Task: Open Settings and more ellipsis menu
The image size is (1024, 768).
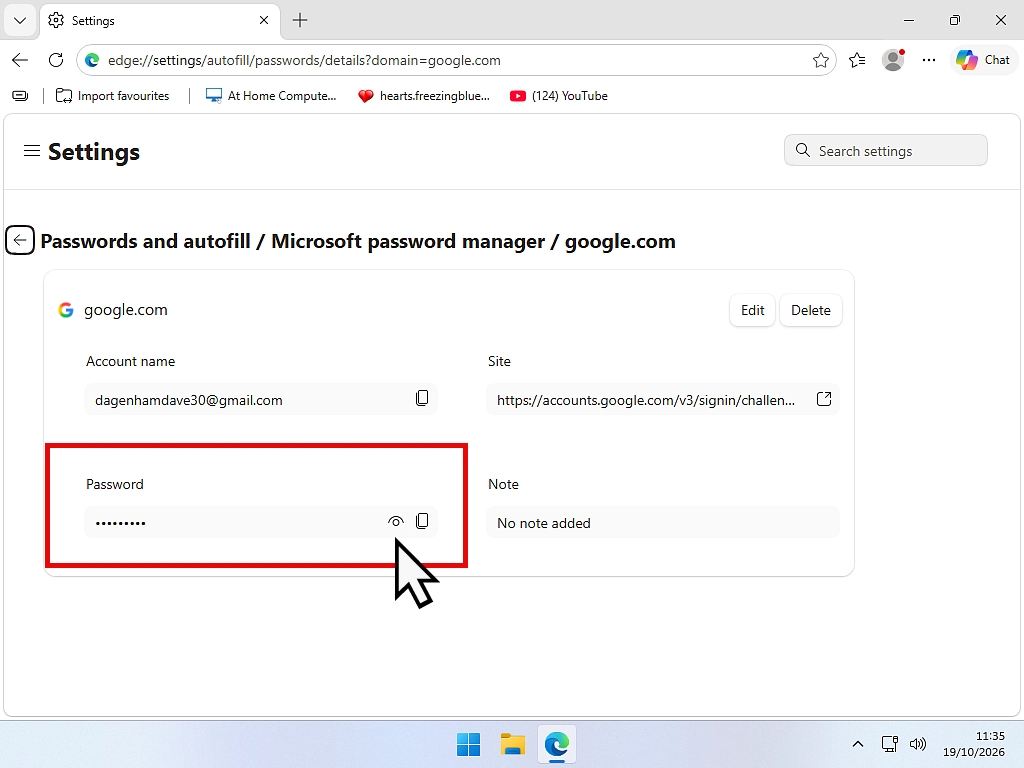Action: point(929,60)
